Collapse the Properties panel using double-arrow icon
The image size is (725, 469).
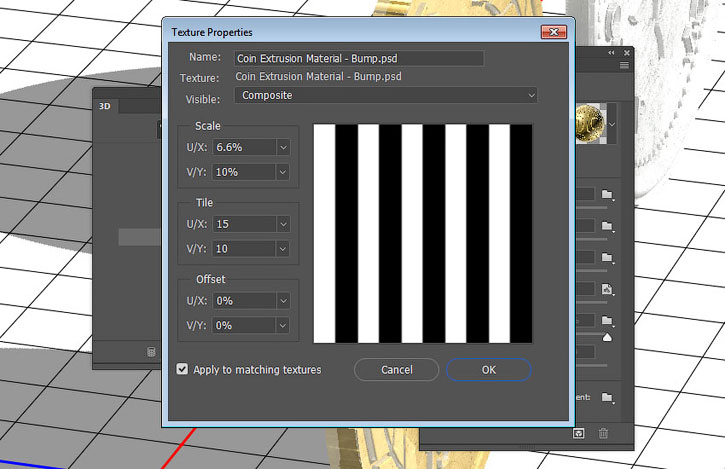622,51
